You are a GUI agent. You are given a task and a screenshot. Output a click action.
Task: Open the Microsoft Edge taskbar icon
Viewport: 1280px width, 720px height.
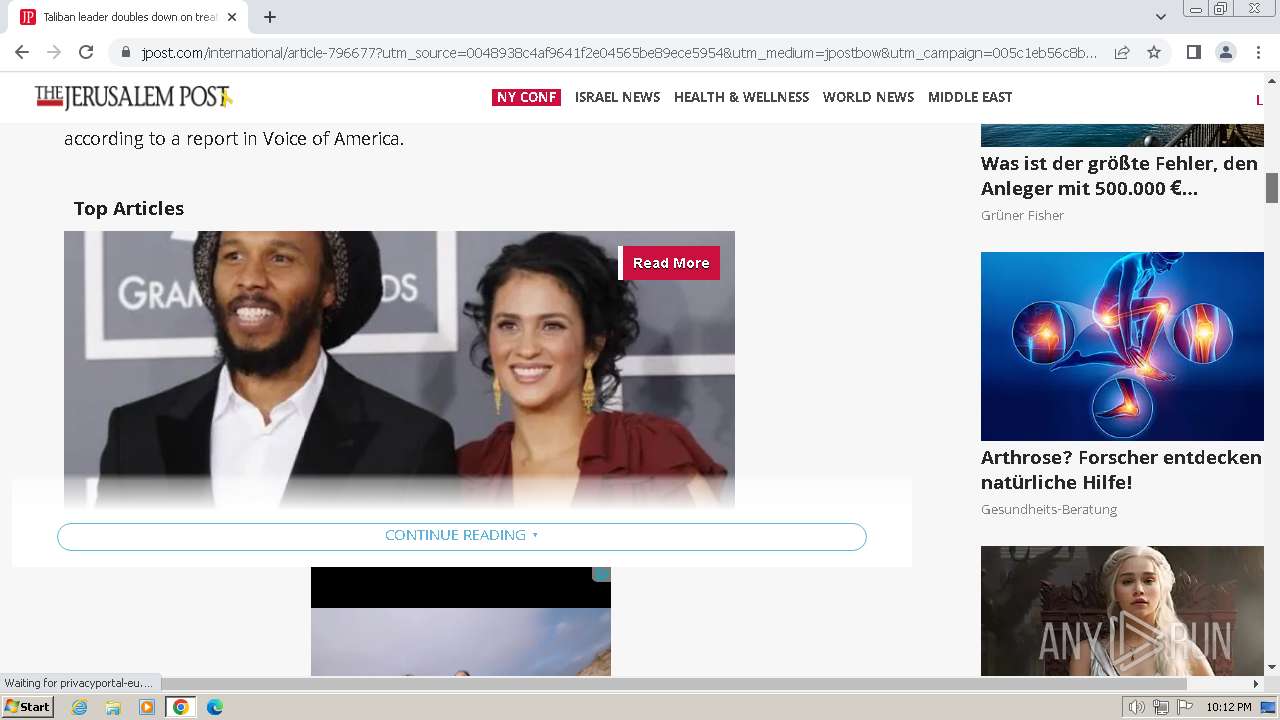(x=215, y=707)
